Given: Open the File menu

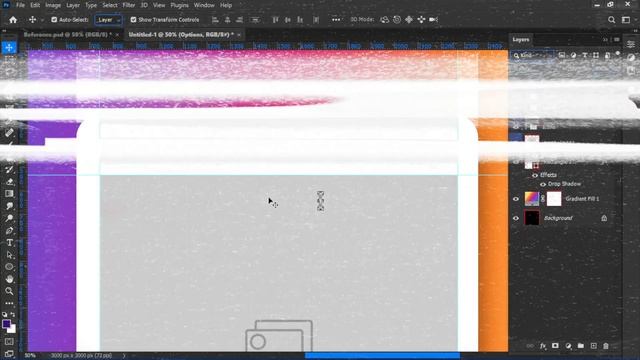Looking at the screenshot, I should click(x=20, y=5).
